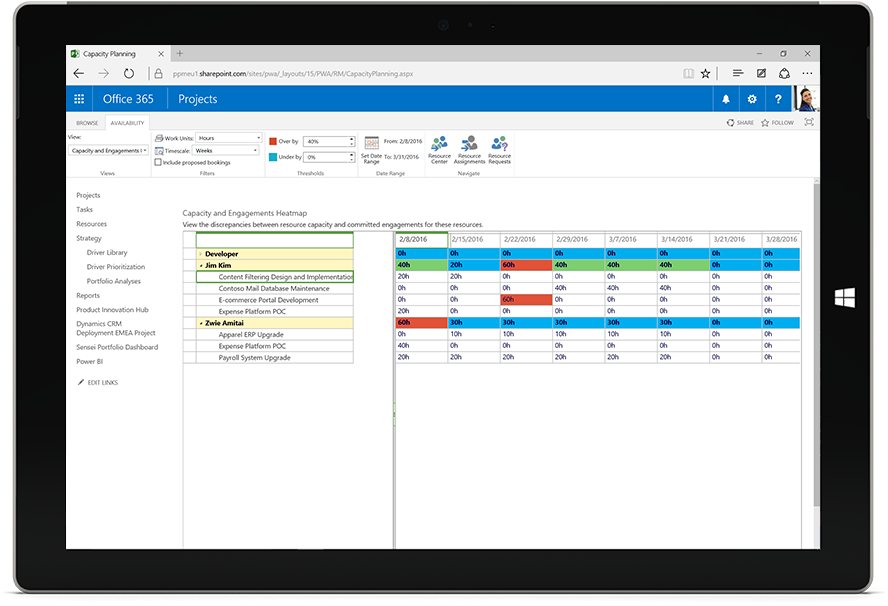The width and height of the screenshot is (888, 606).
Task: Open Resources in the left navigation
Action: pos(91,224)
